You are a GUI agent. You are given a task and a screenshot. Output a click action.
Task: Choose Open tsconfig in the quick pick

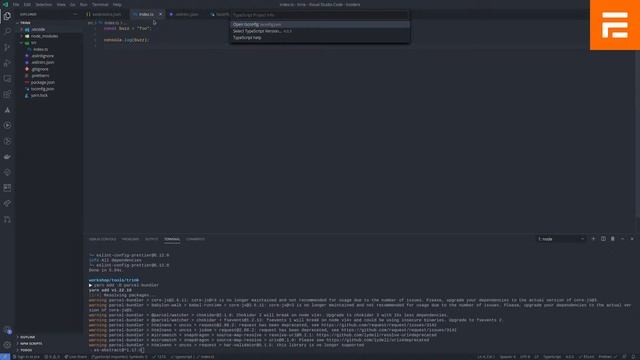click(x=320, y=24)
